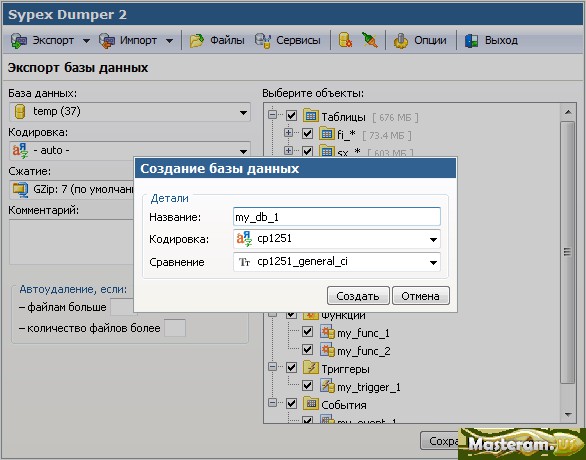Click the События folder icon
Screen dimensions: 586x460
(311, 404)
